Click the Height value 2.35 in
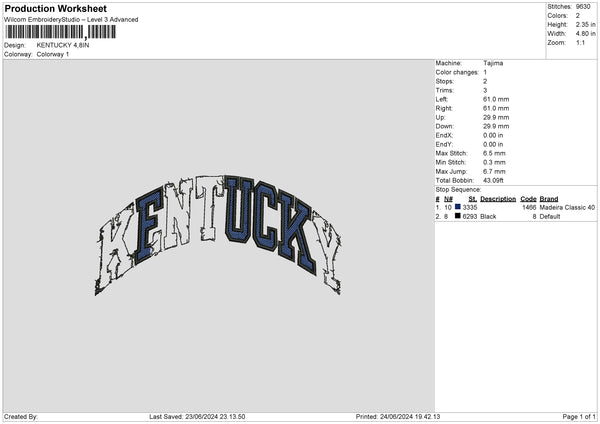 (585, 24)
